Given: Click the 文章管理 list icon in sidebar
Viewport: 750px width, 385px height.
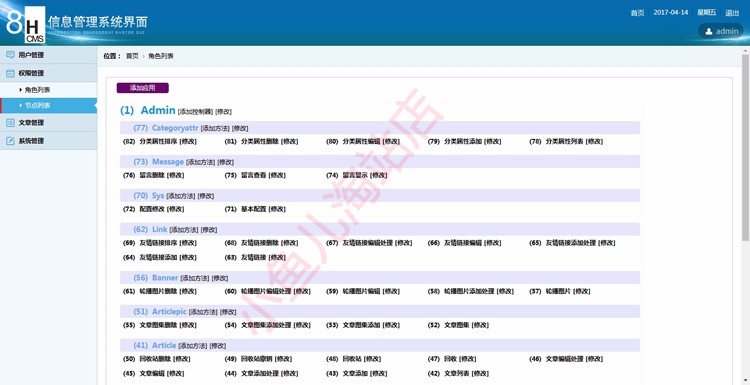Looking at the screenshot, I should pyautogui.click(x=10, y=122).
